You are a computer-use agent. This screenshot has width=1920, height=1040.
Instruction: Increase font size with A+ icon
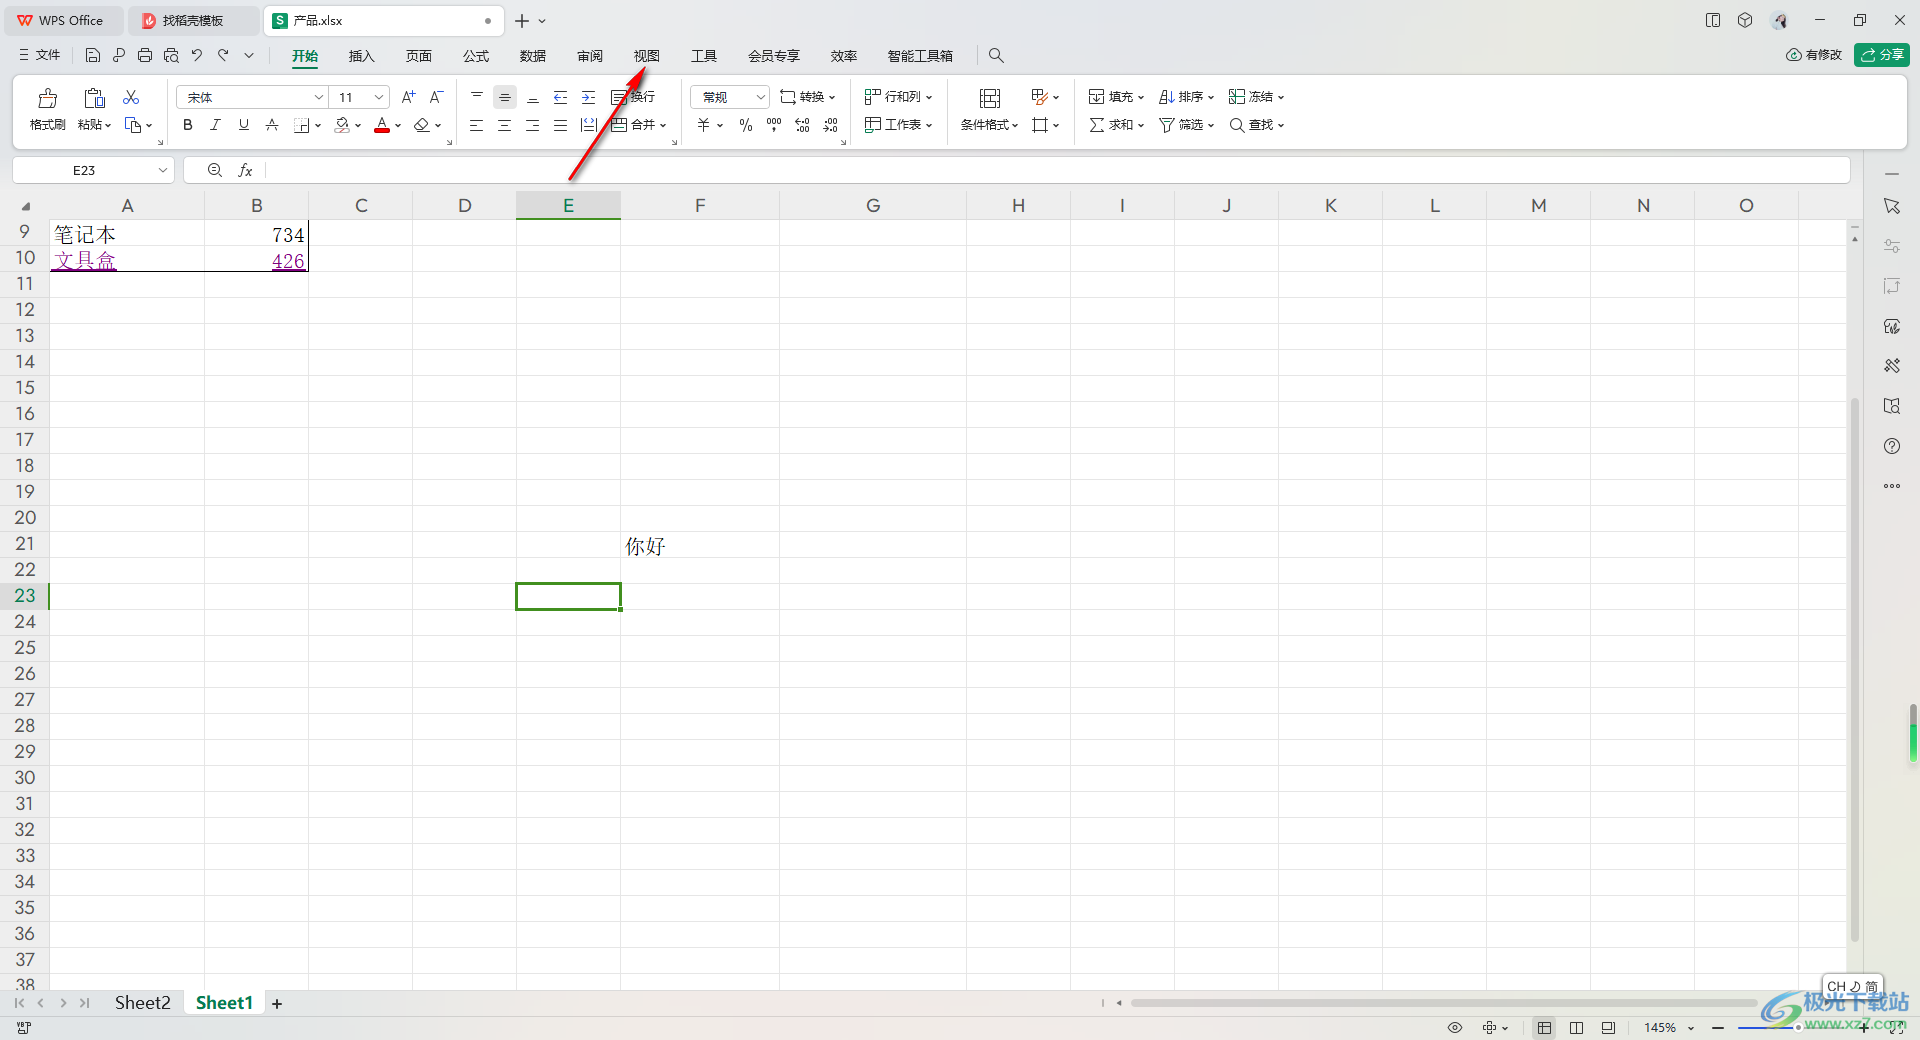pyautogui.click(x=408, y=97)
